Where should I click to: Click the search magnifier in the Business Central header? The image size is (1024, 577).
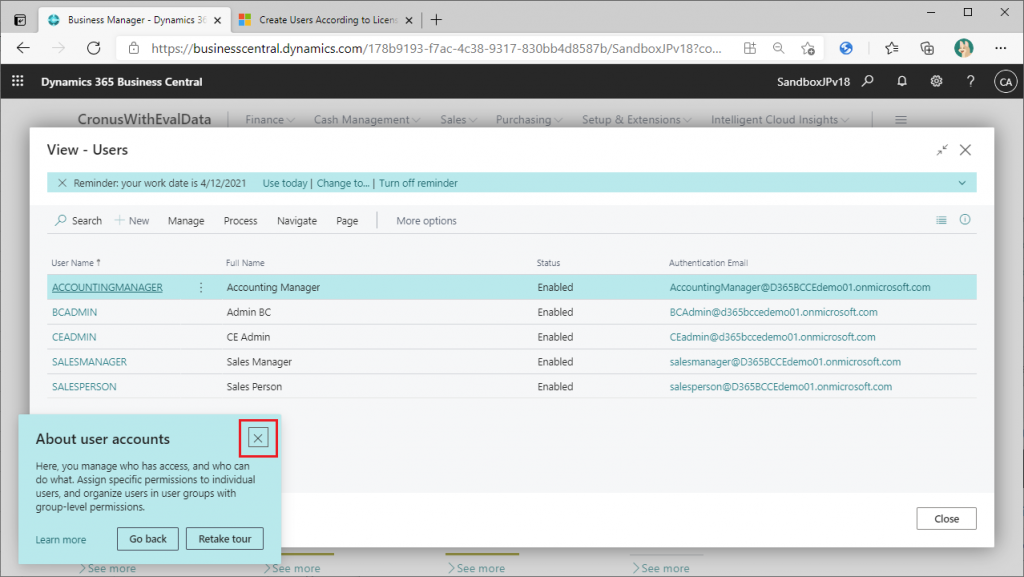(867, 81)
